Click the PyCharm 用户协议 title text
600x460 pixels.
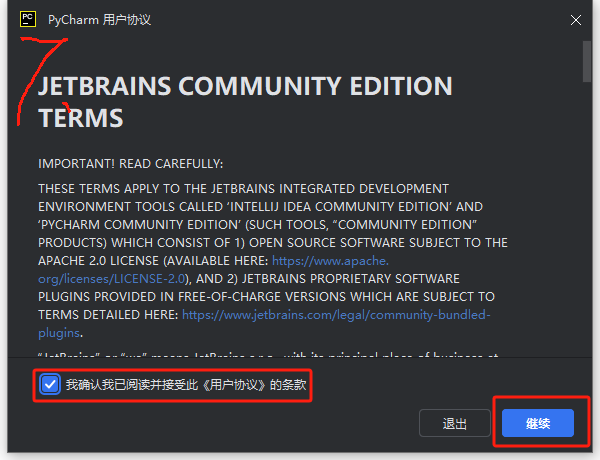click(99, 20)
